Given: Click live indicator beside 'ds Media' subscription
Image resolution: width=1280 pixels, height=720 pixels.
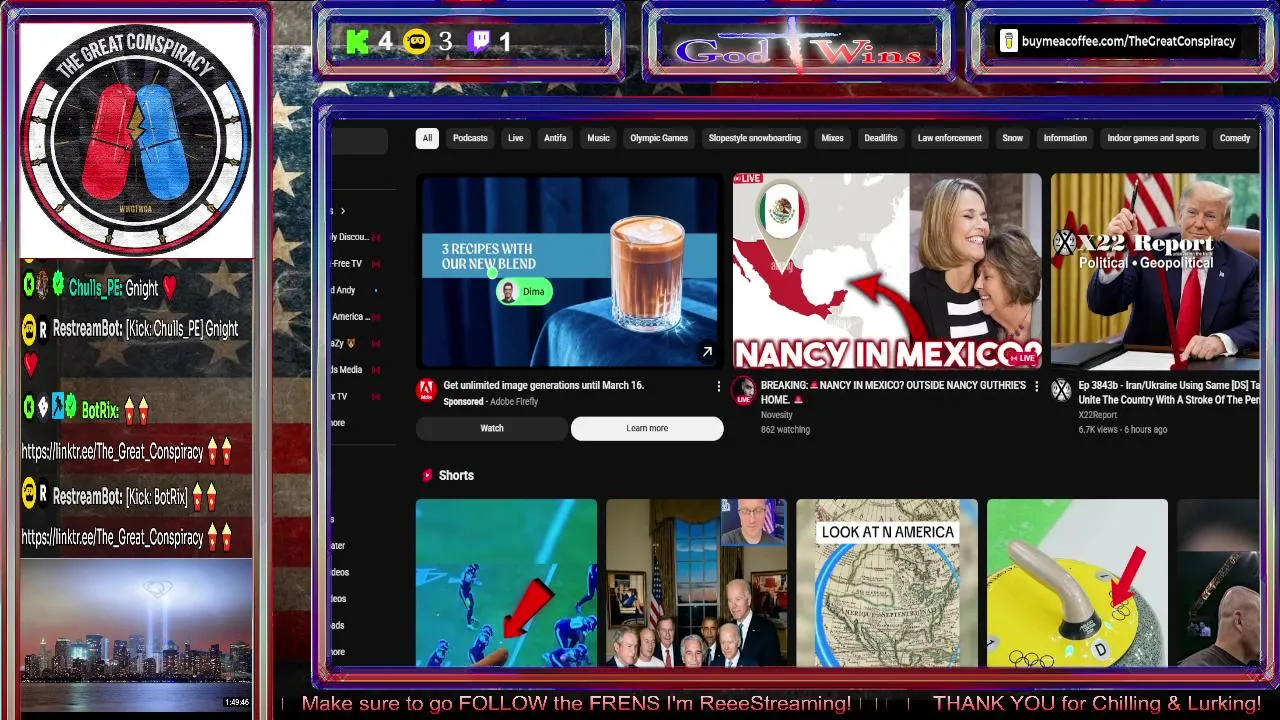Looking at the screenshot, I should (x=376, y=370).
